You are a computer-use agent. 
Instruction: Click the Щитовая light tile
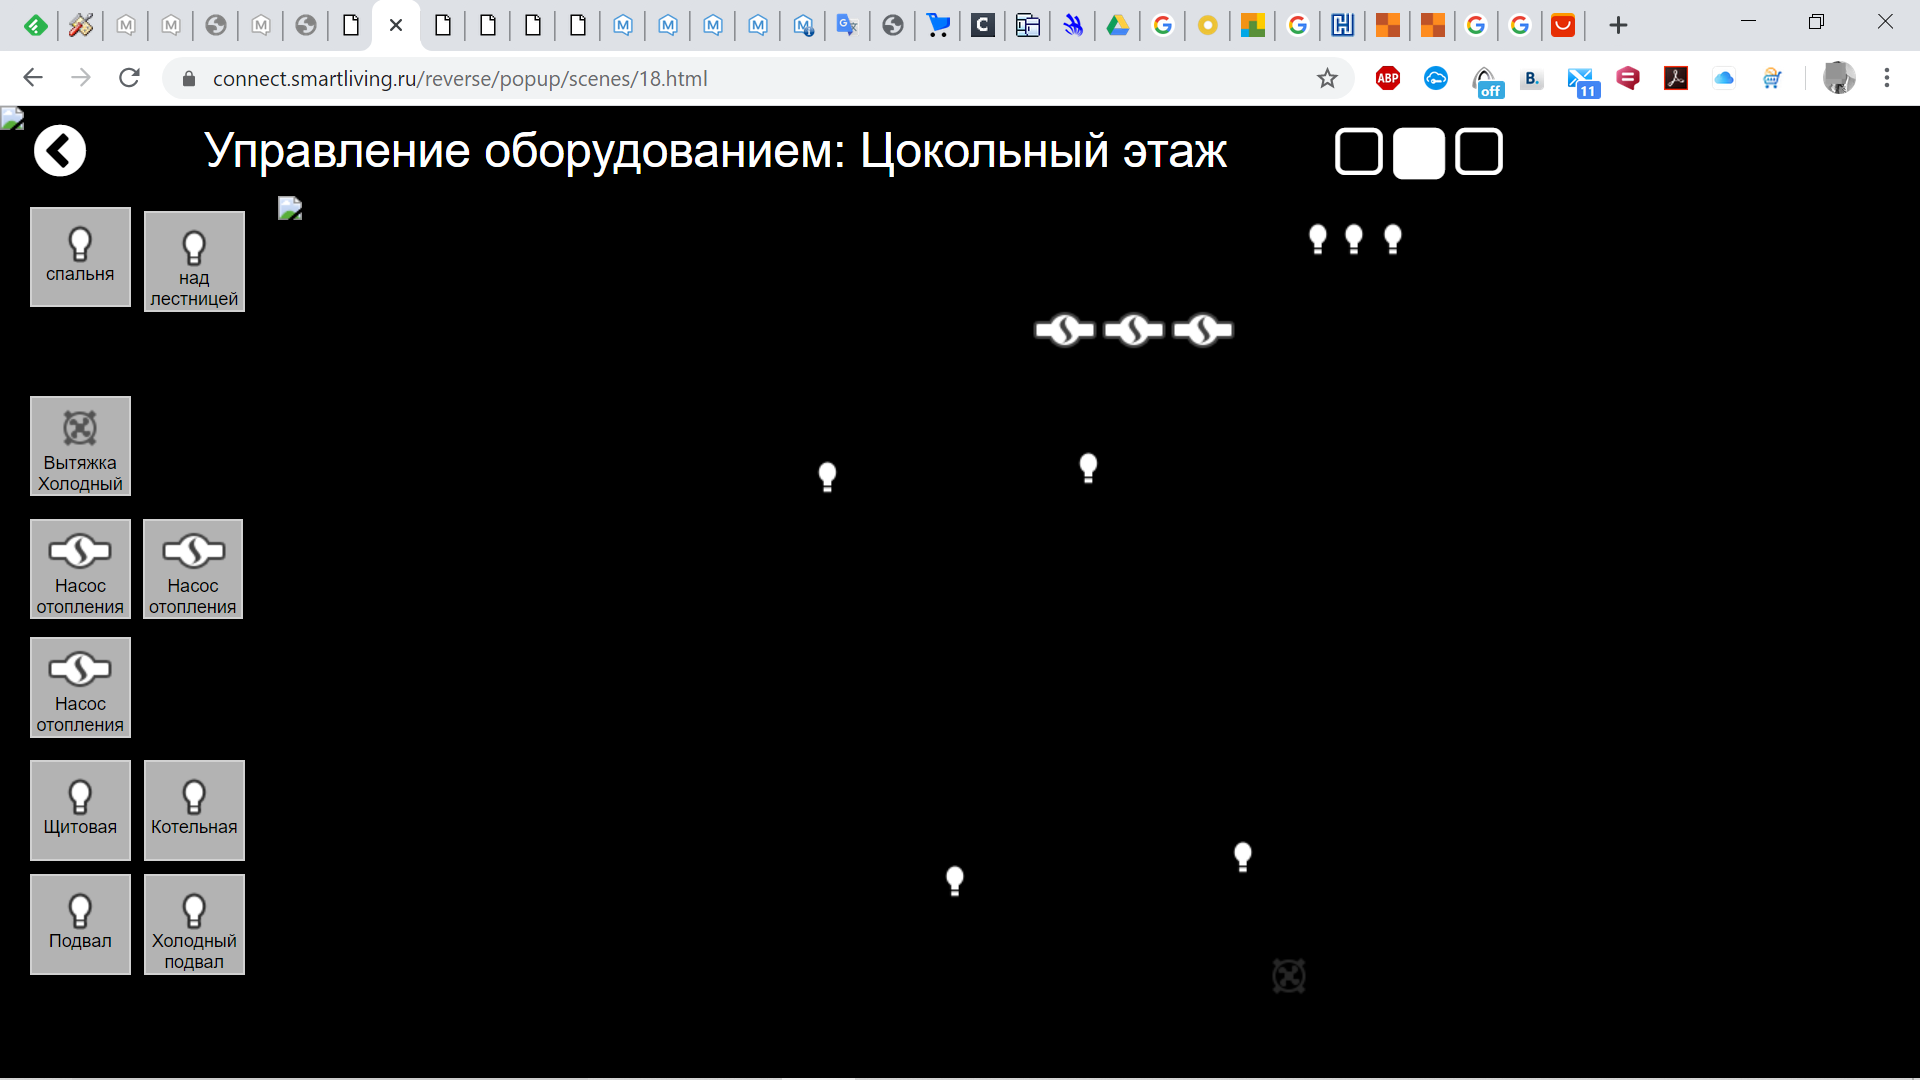(80, 810)
